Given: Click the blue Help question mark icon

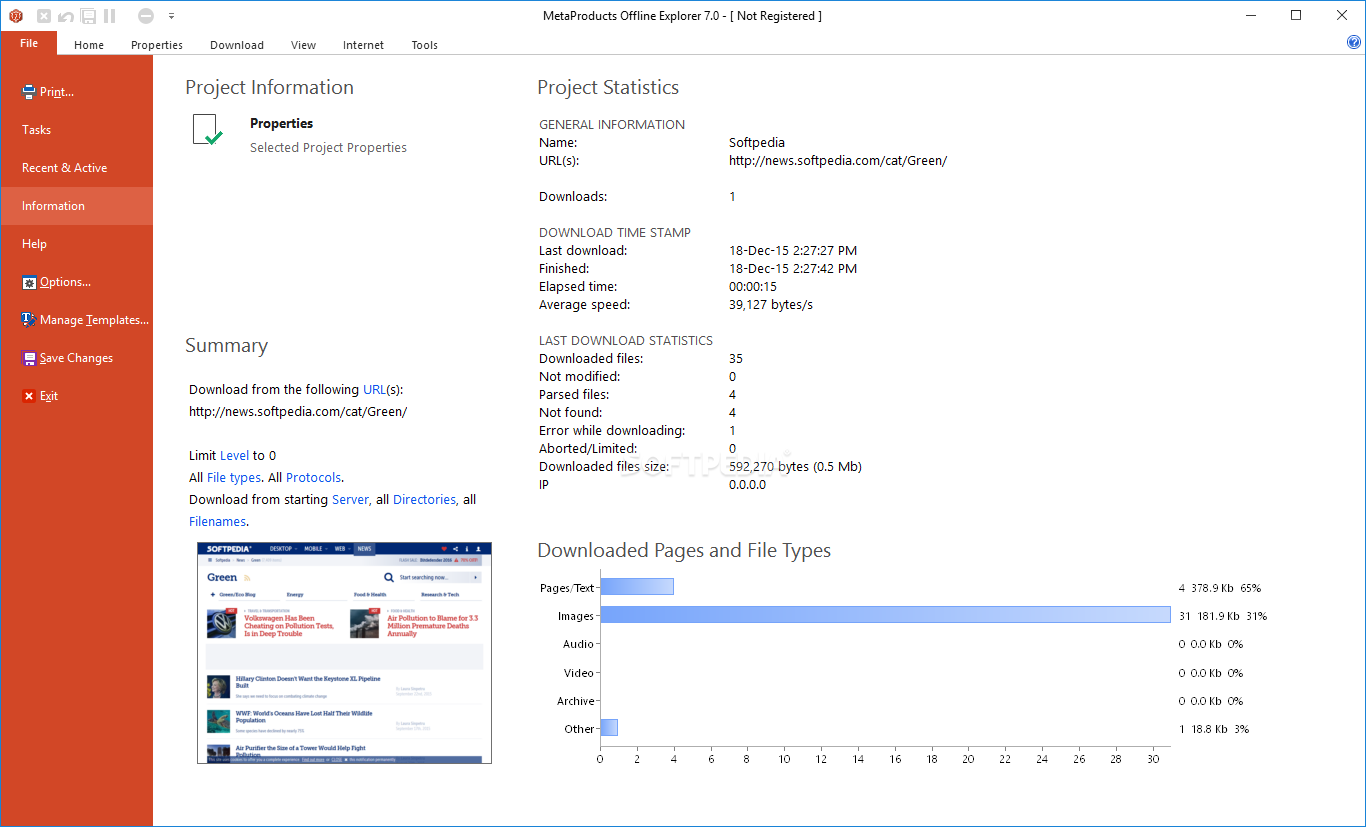Looking at the screenshot, I should coord(1354,43).
